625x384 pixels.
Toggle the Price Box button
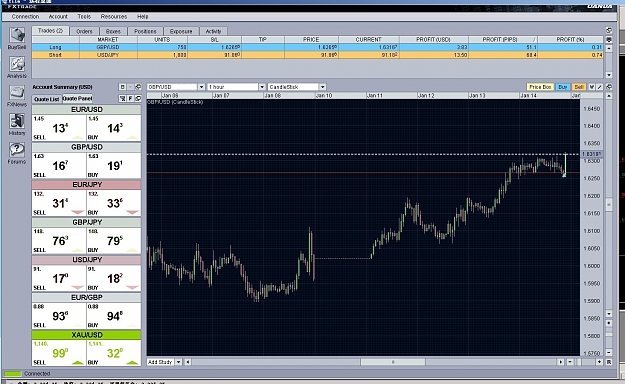(540, 87)
